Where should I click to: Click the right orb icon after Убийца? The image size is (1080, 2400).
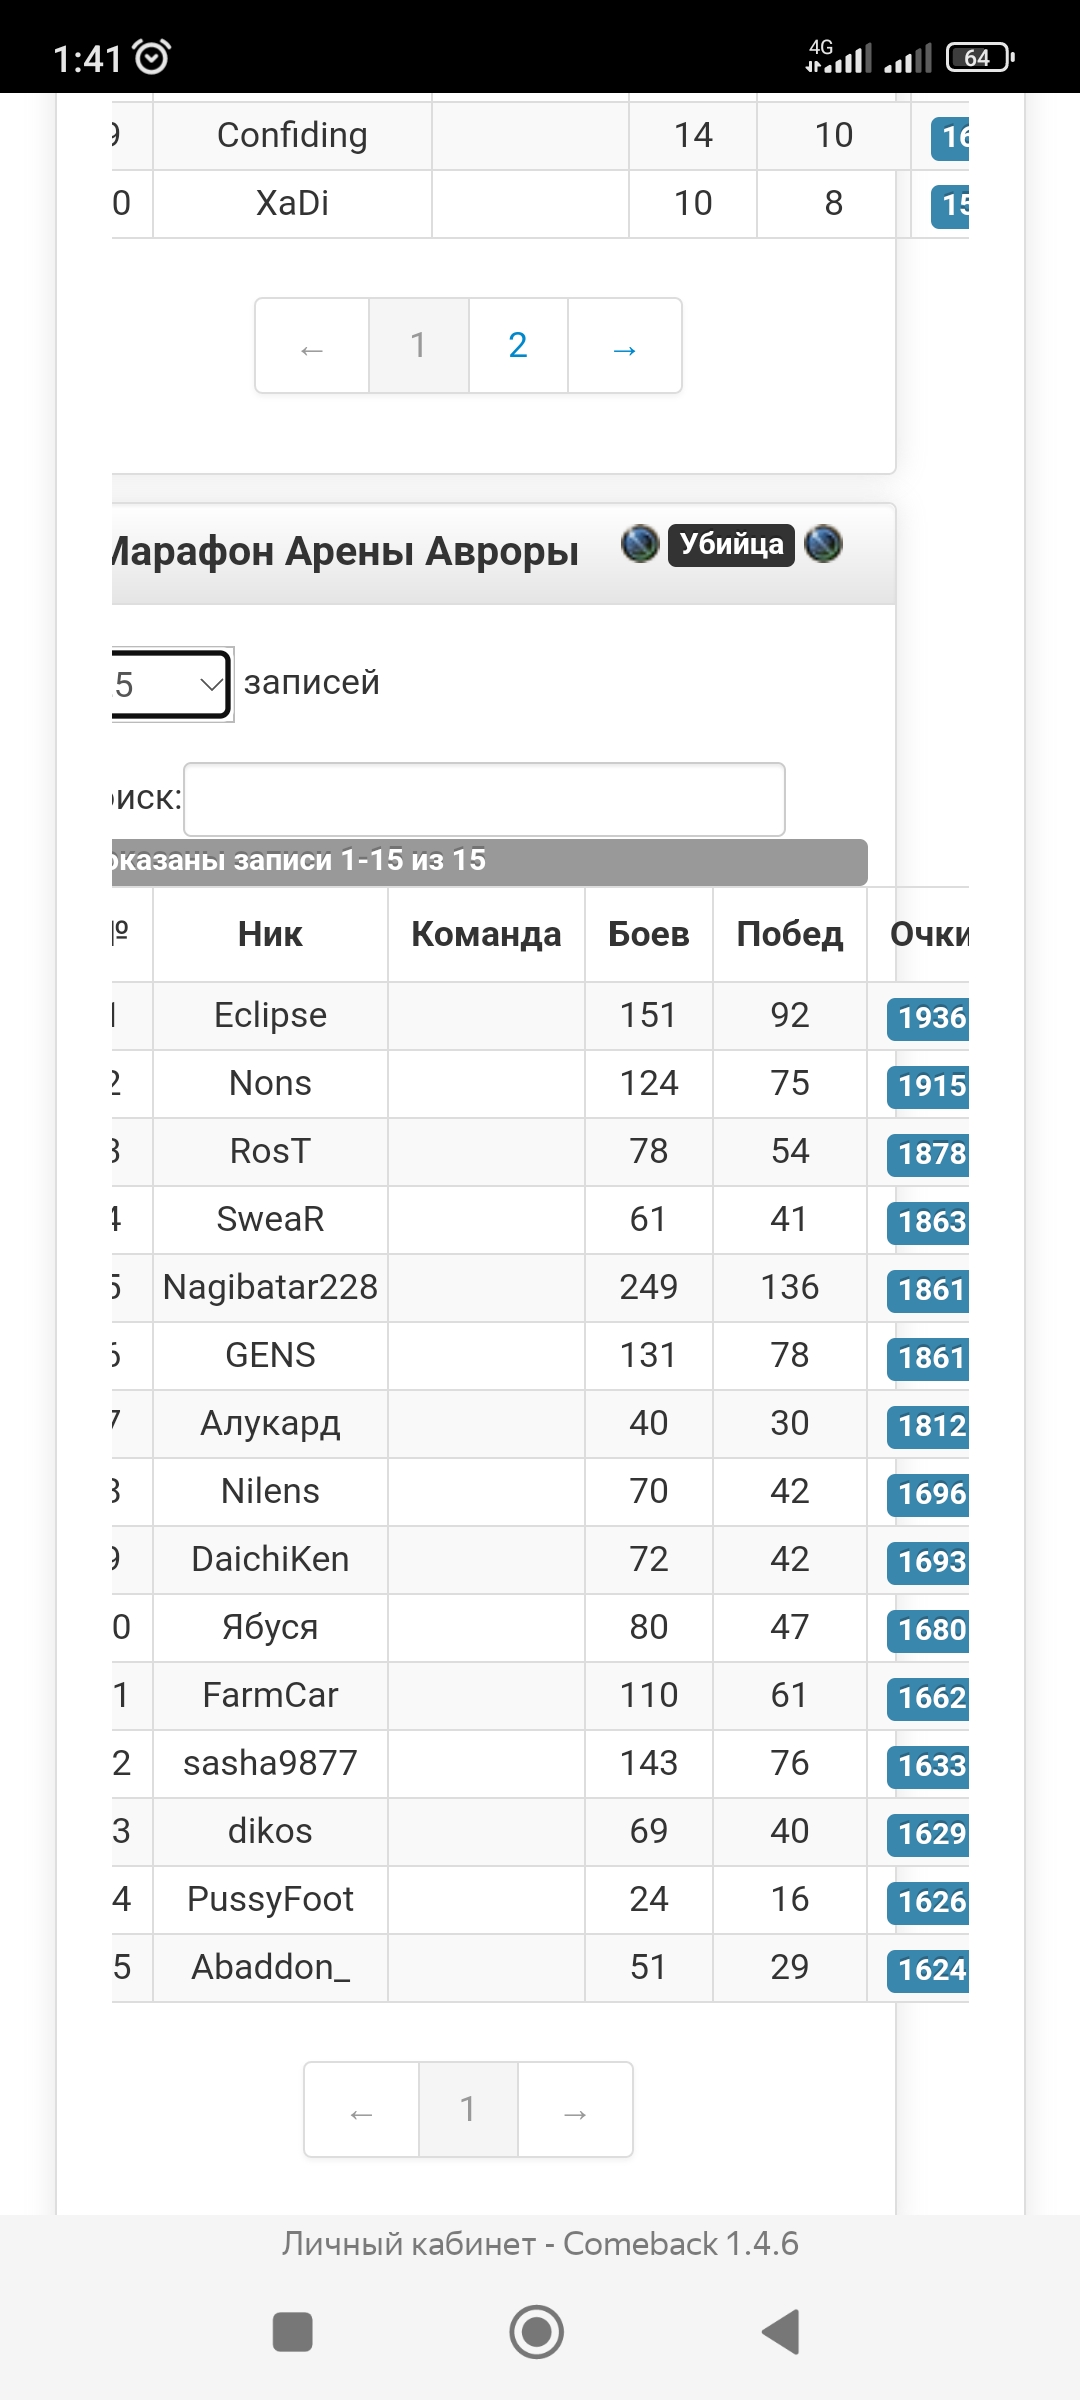pyautogui.click(x=824, y=544)
